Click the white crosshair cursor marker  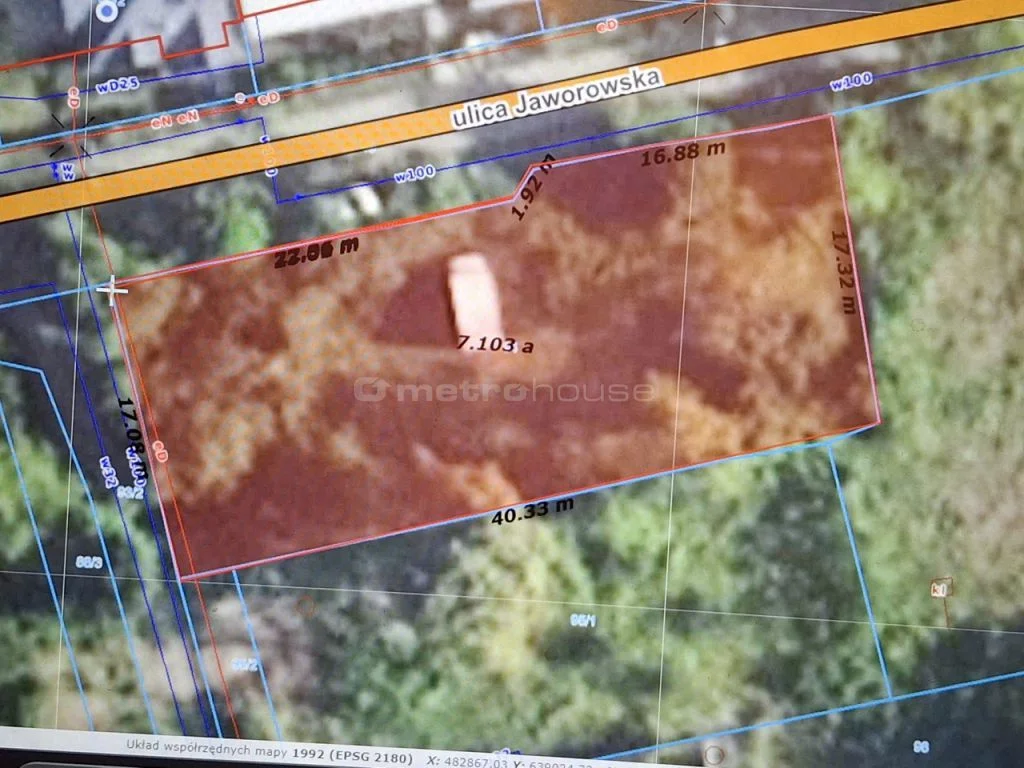(112, 290)
